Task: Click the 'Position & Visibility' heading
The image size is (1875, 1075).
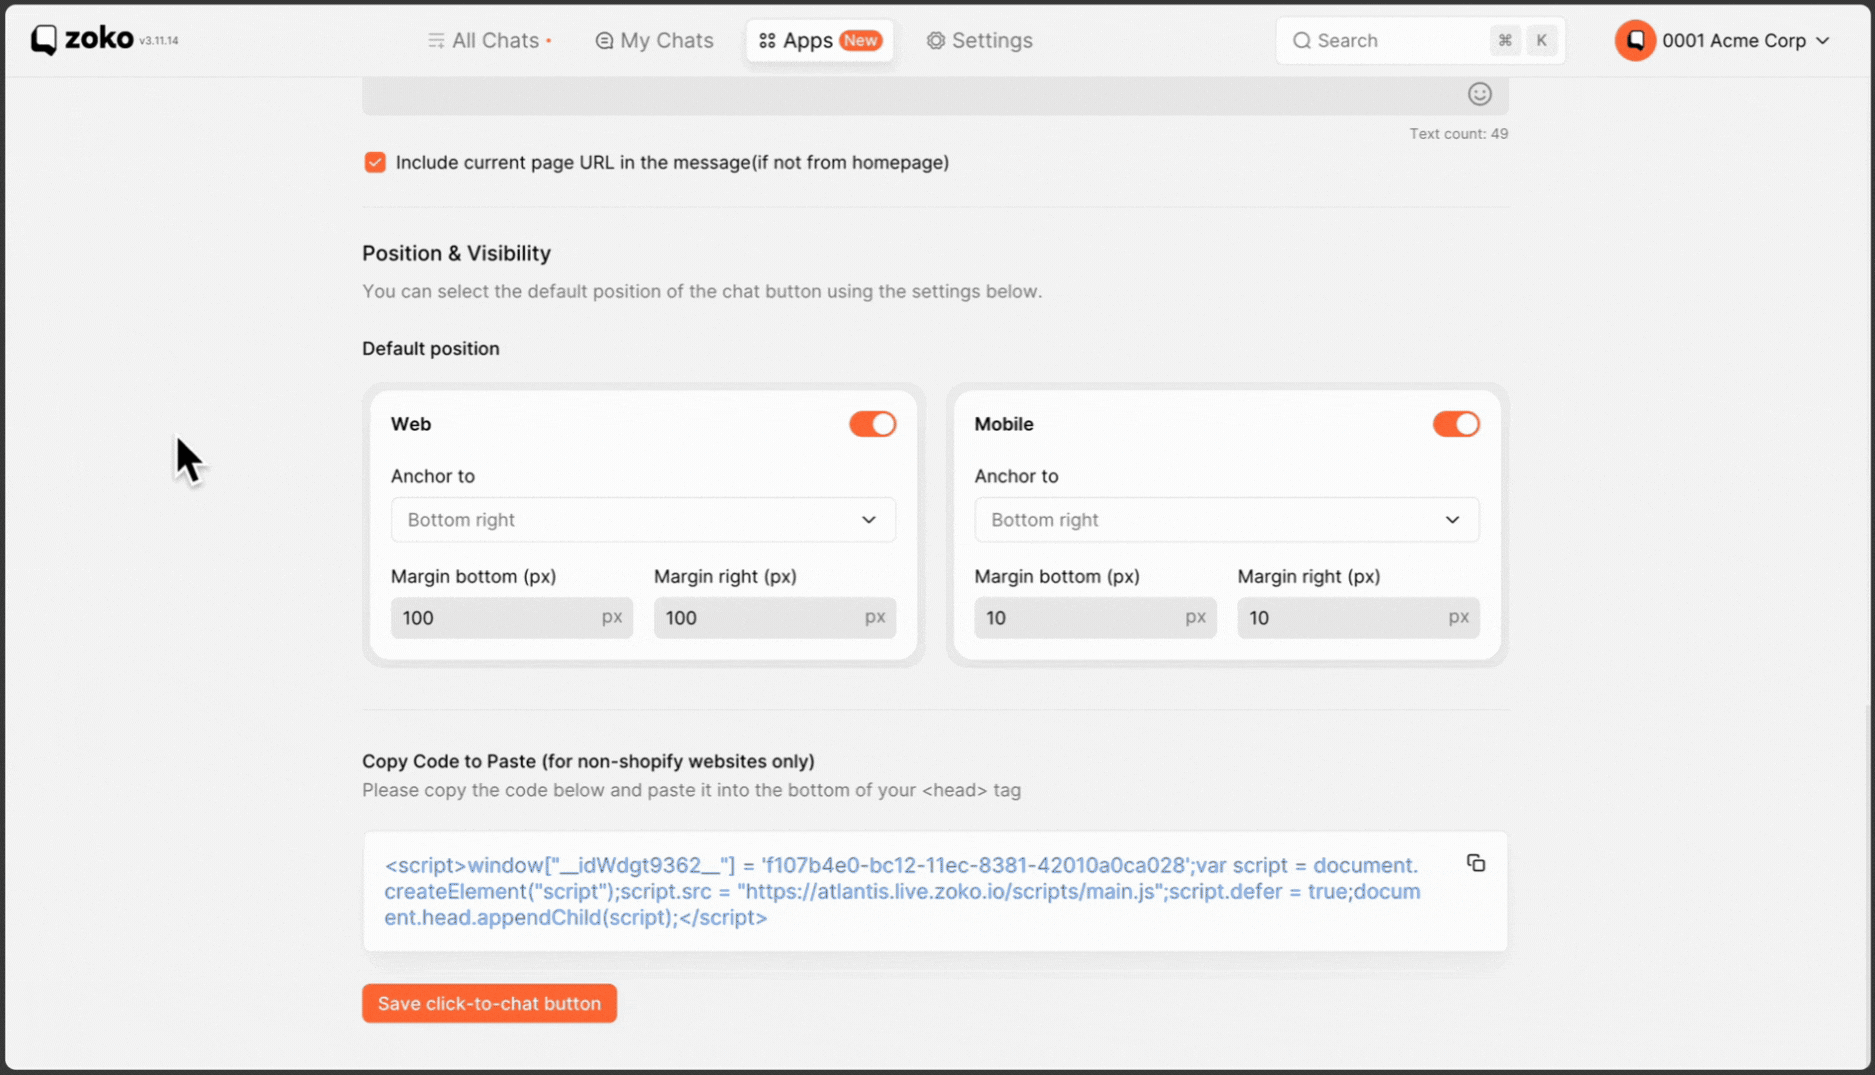Action: (456, 253)
